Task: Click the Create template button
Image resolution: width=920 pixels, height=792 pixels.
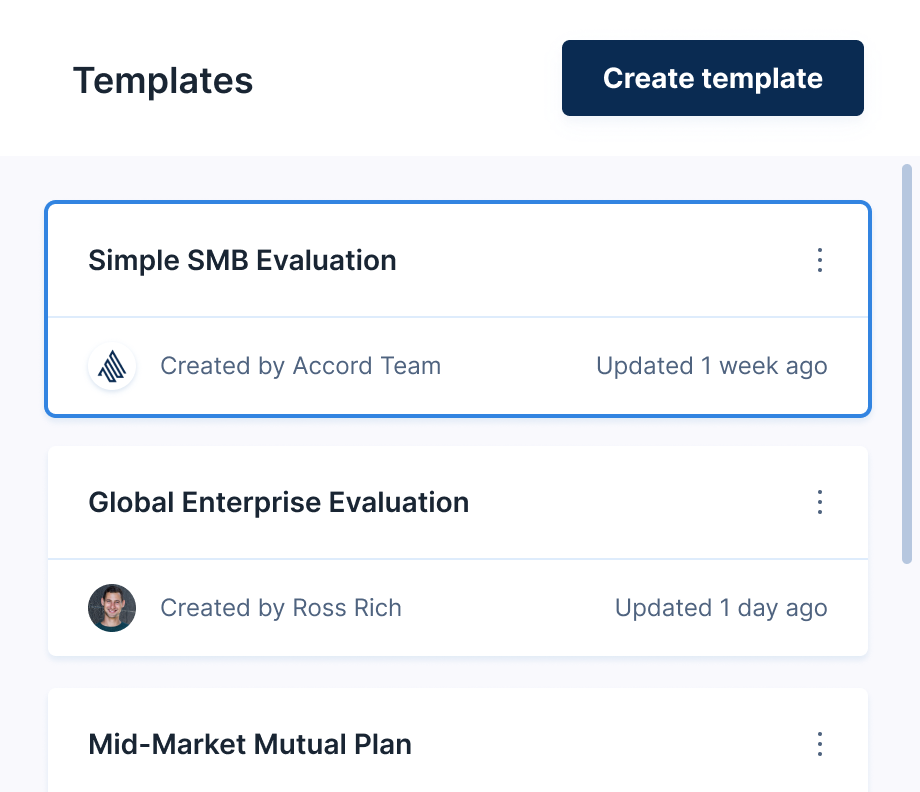Action: click(712, 78)
